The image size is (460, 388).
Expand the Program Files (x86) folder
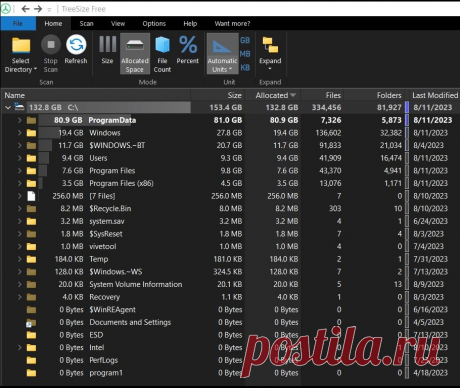click(19, 183)
